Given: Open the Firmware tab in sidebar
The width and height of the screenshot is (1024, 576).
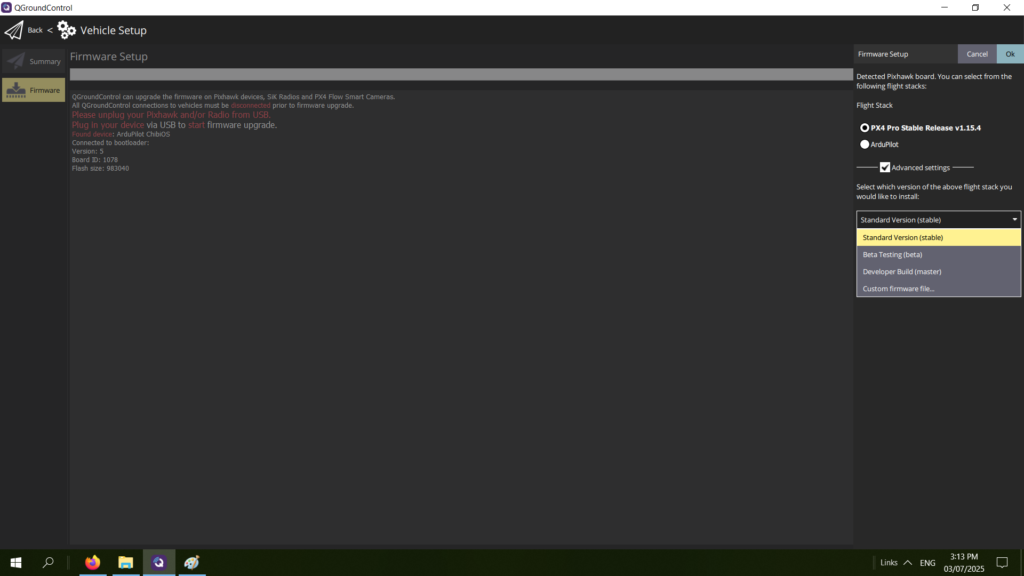Looking at the screenshot, I should point(33,90).
